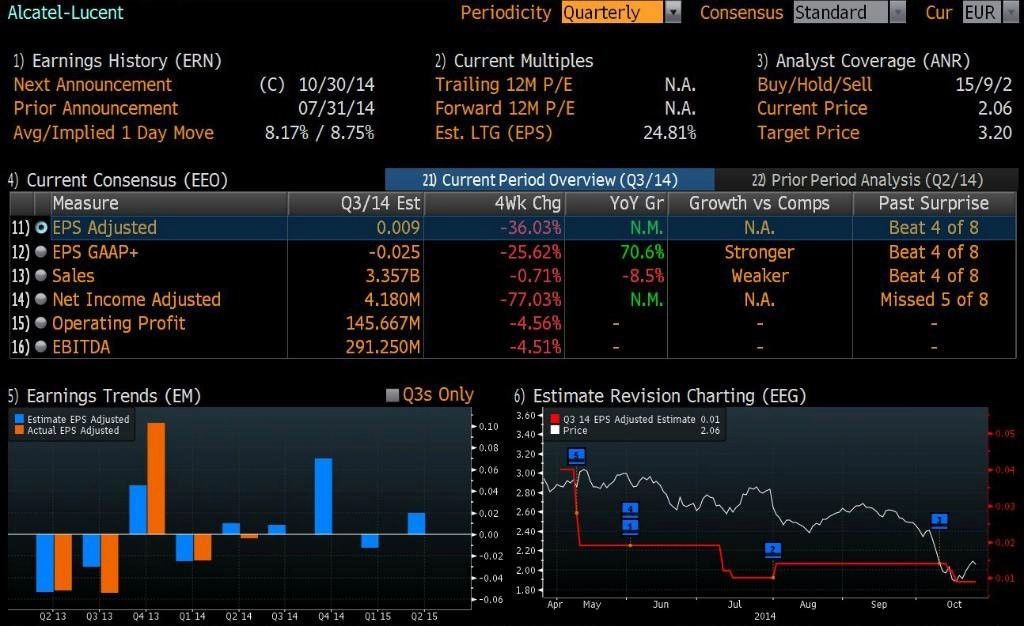1024x626 pixels.
Task: Click the Growth vs Comps column header
Action: 760,204
